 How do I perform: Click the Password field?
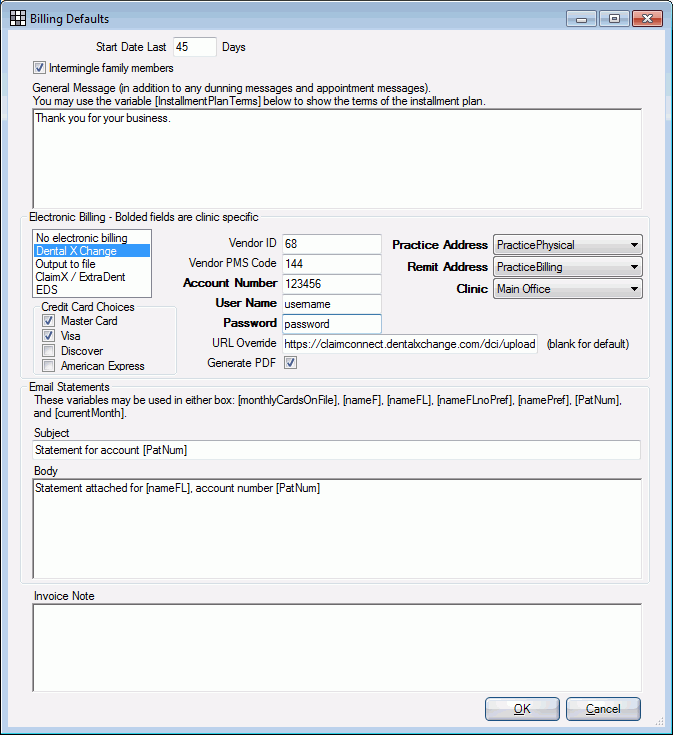click(332, 324)
